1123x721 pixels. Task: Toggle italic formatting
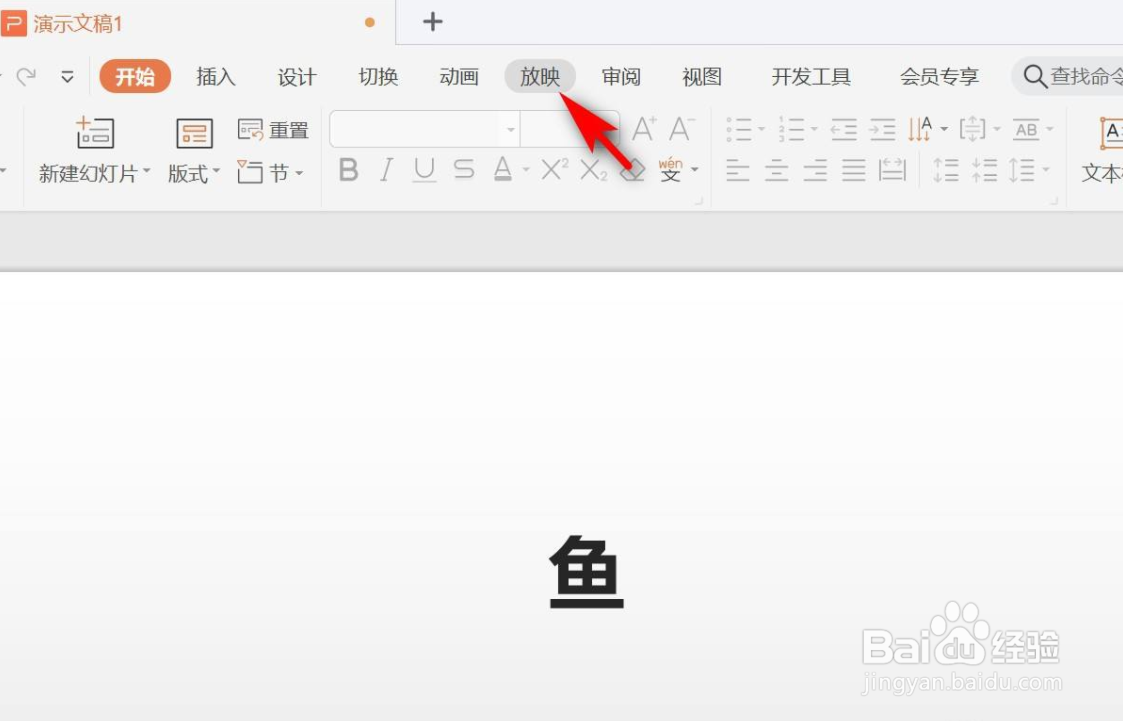click(x=386, y=170)
